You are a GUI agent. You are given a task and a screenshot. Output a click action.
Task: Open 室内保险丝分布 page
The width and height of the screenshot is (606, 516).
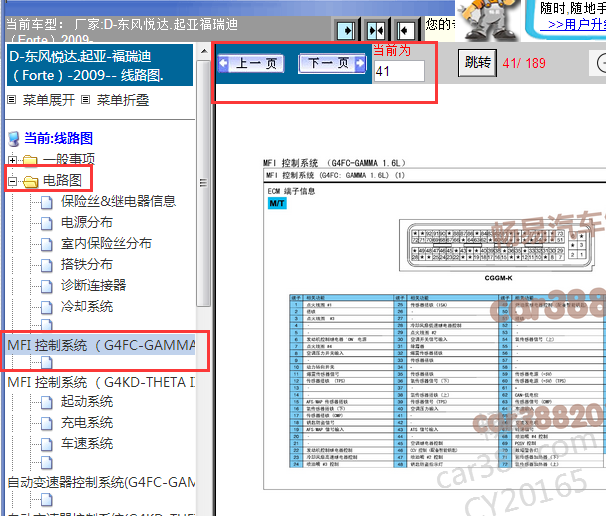click(x=106, y=243)
